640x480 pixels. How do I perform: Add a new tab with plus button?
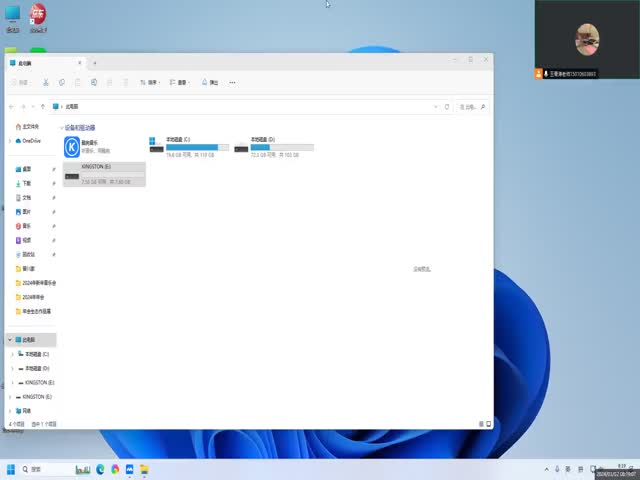click(x=95, y=63)
